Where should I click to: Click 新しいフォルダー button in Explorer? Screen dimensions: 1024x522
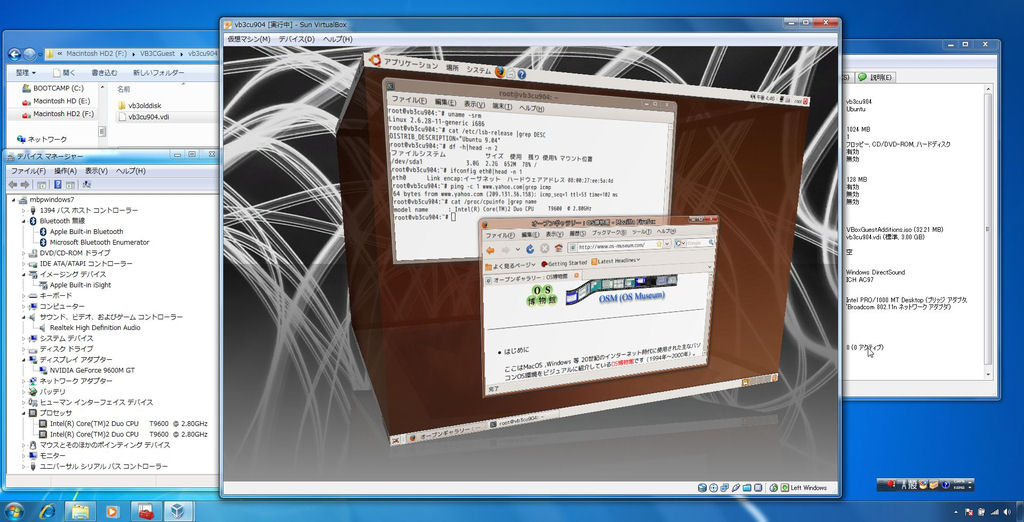158,73
